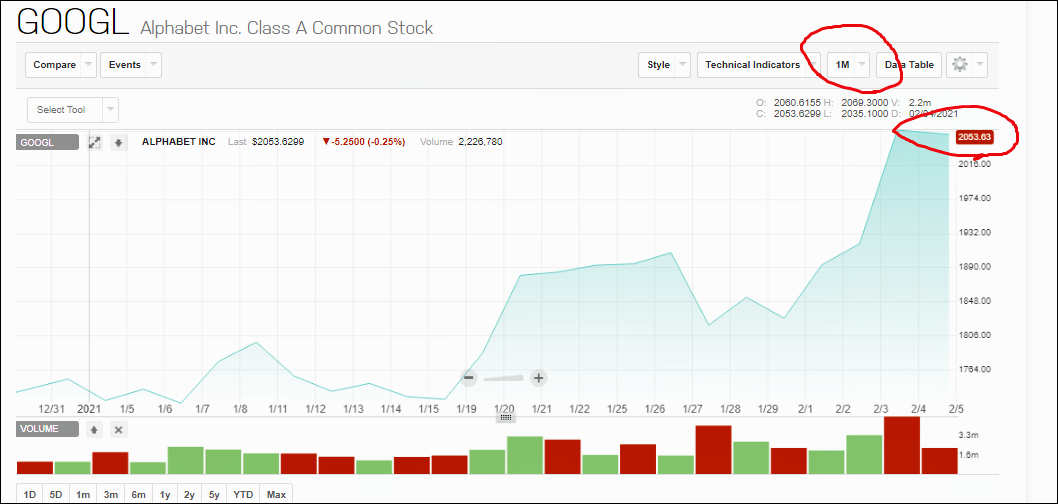Click the 1/20 date on the axis

[x=505, y=409]
